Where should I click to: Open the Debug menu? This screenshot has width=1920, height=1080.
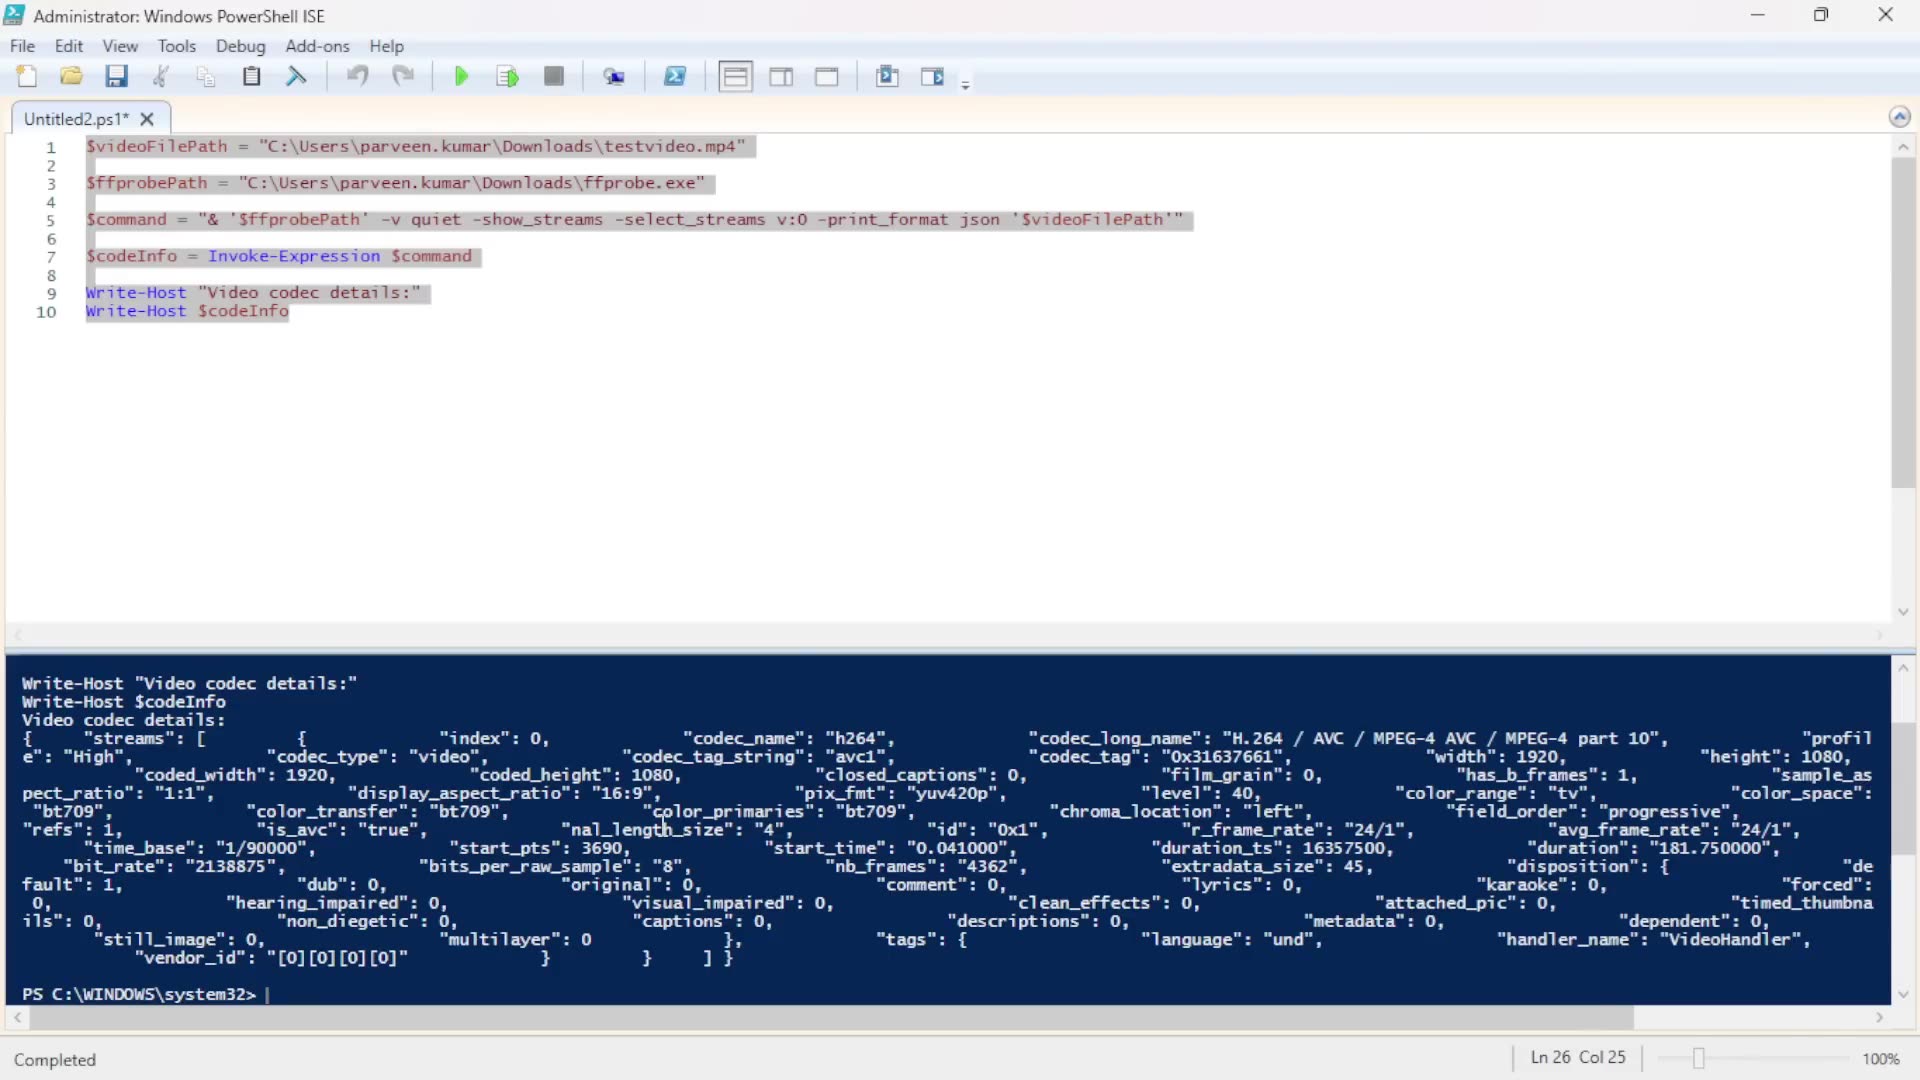coord(240,46)
